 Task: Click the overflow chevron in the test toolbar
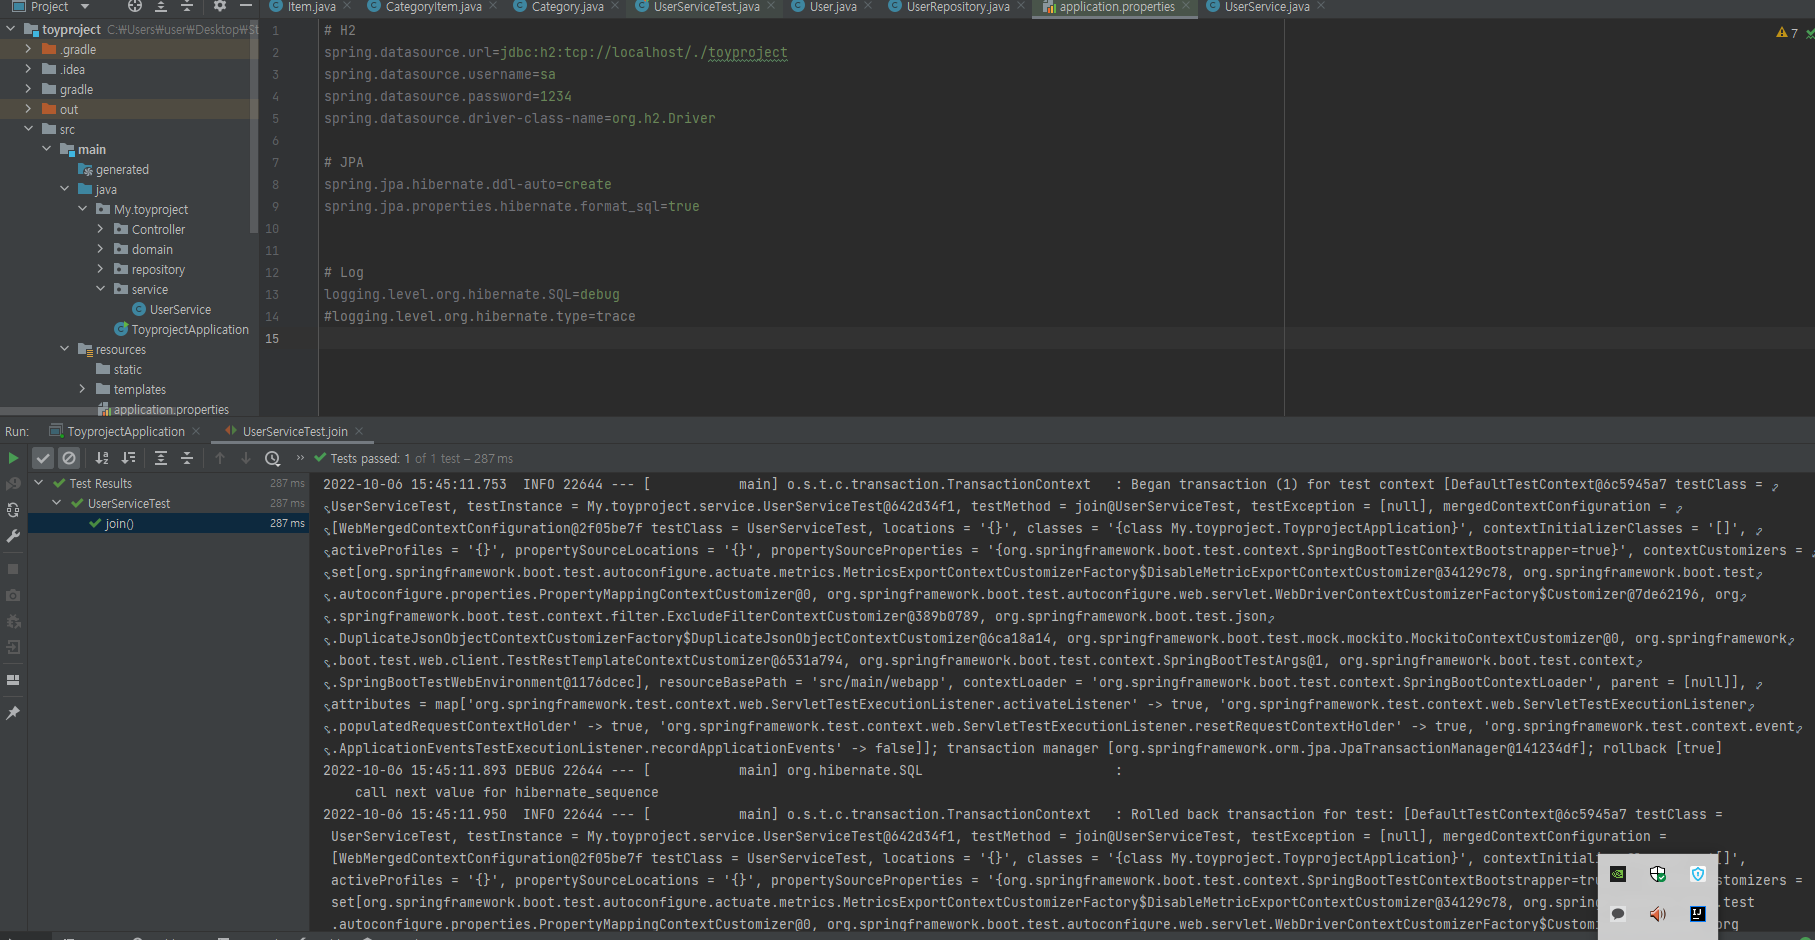(301, 458)
